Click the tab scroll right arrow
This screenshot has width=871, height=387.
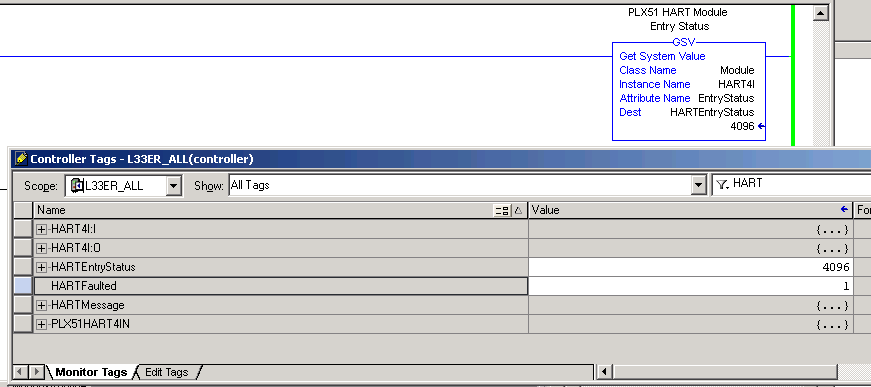(x=36, y=371)
